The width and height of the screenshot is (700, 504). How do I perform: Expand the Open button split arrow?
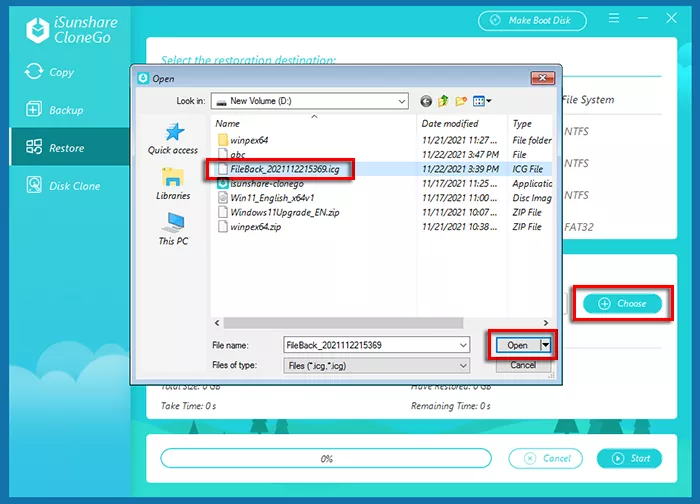tap(545, 345)
